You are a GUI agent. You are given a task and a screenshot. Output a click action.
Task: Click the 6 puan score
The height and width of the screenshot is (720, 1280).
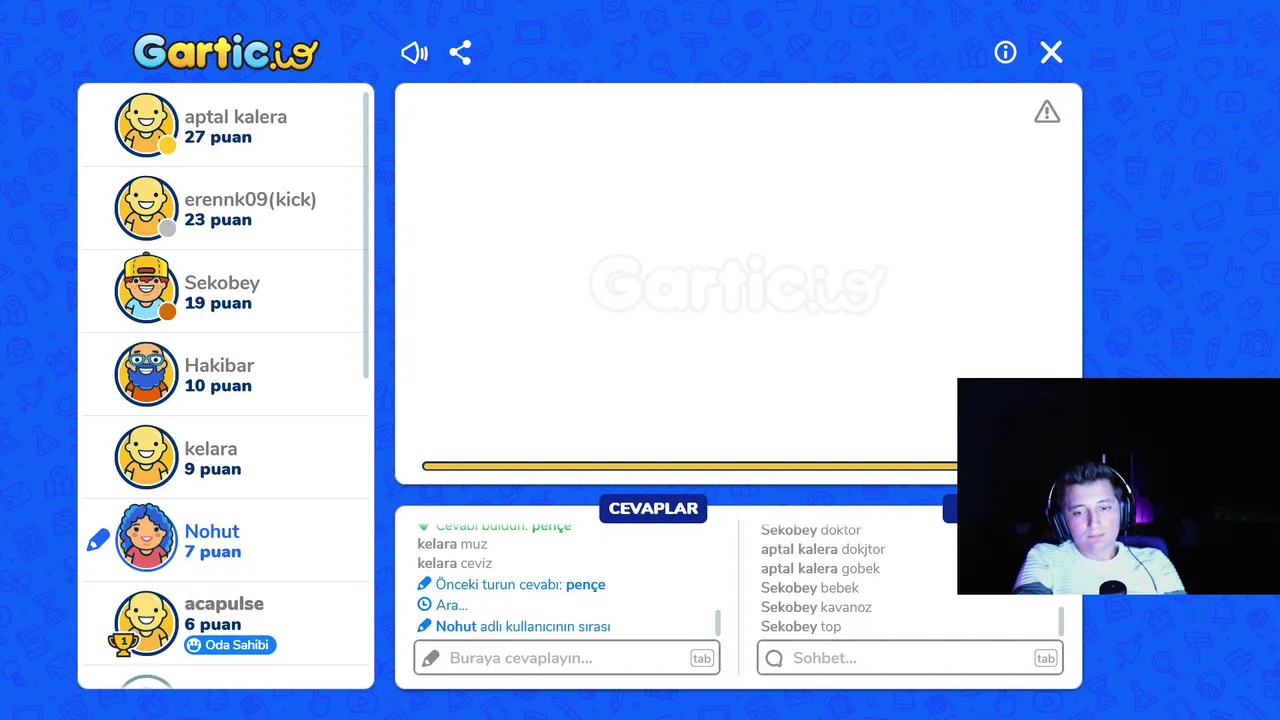click(213, 625)
